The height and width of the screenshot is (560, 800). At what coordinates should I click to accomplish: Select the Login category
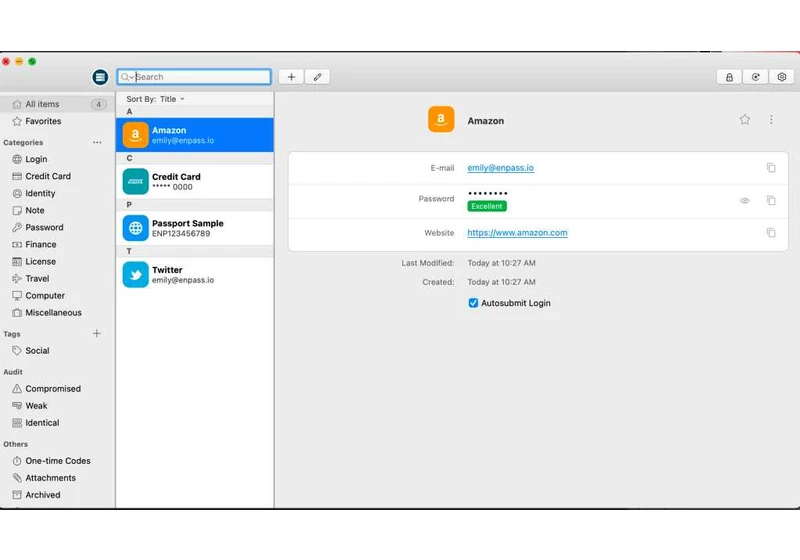[x=57, y=159]
